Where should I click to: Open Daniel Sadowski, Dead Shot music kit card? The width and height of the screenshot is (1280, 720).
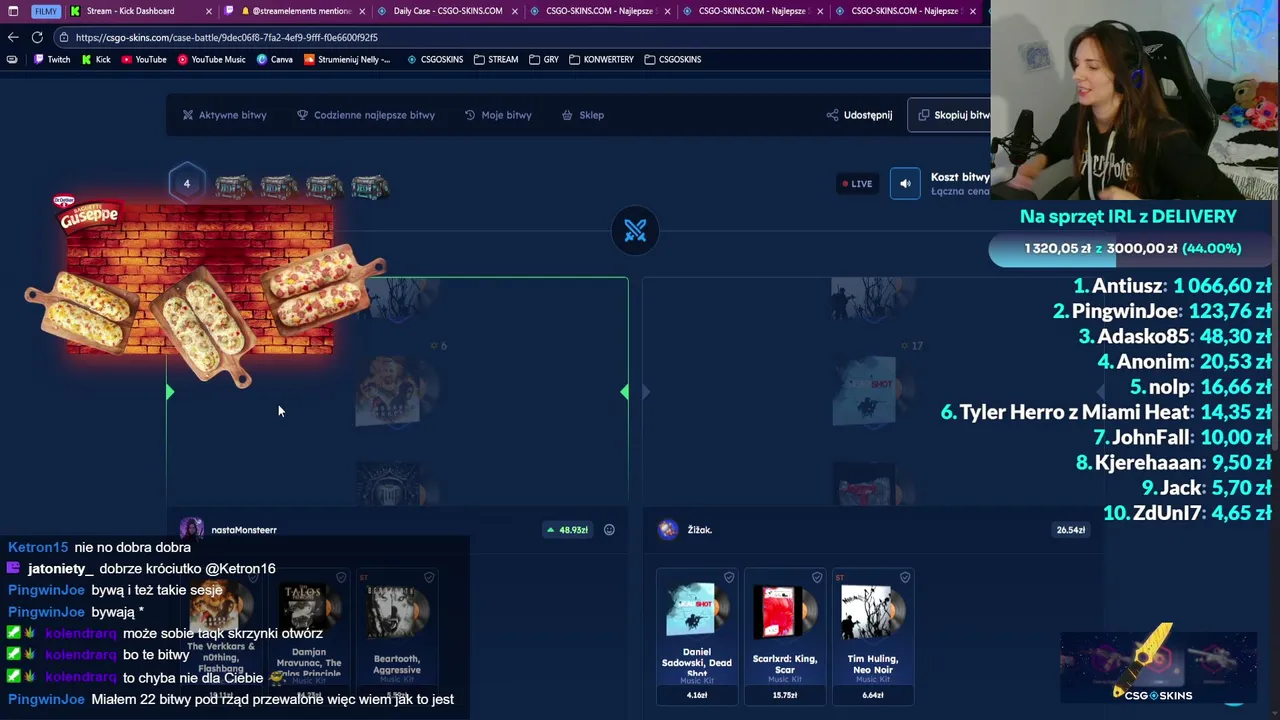pyautogui.click(x=697, y=636)
